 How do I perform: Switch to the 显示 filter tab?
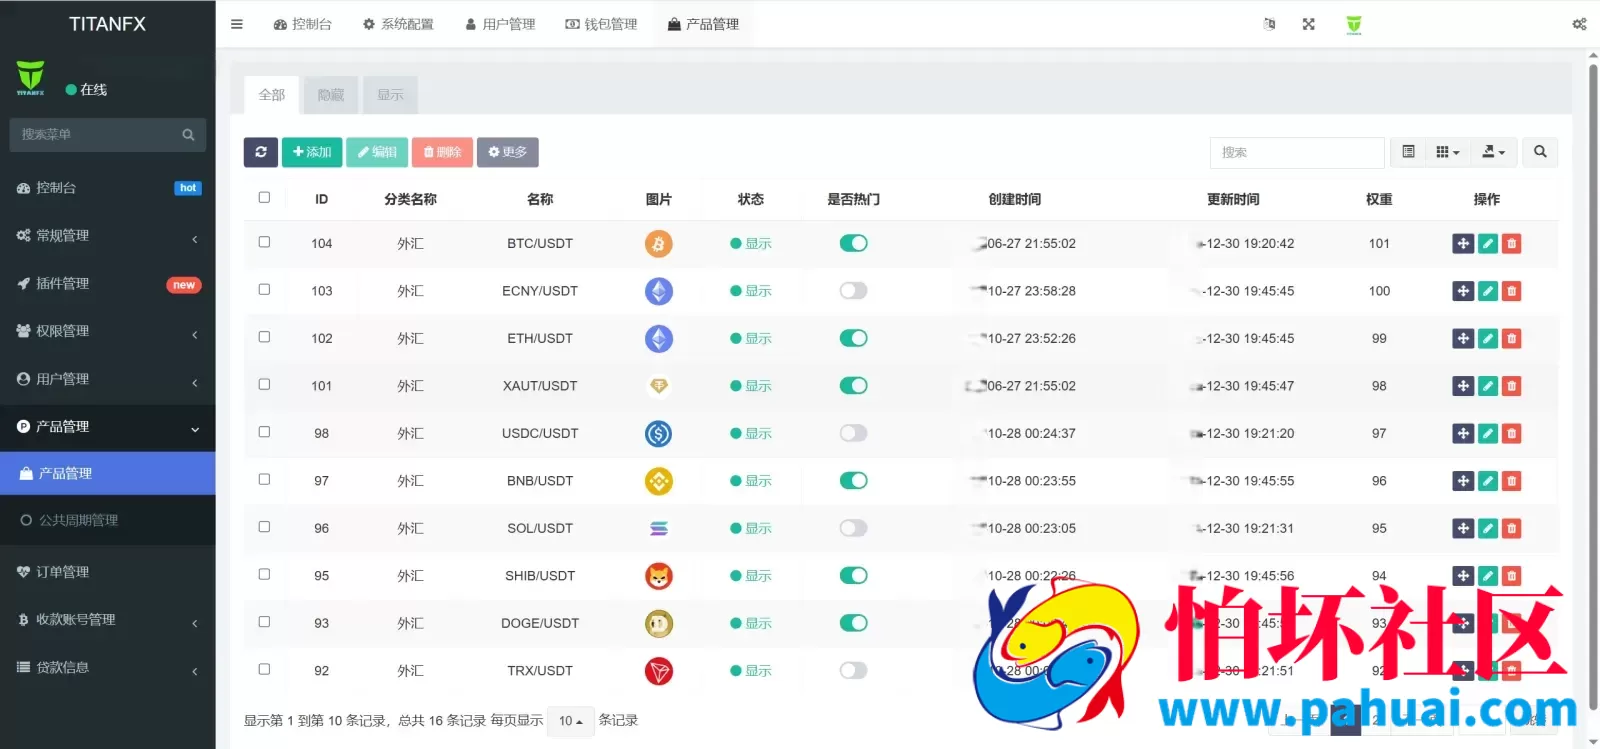click(x=391, y=95)
